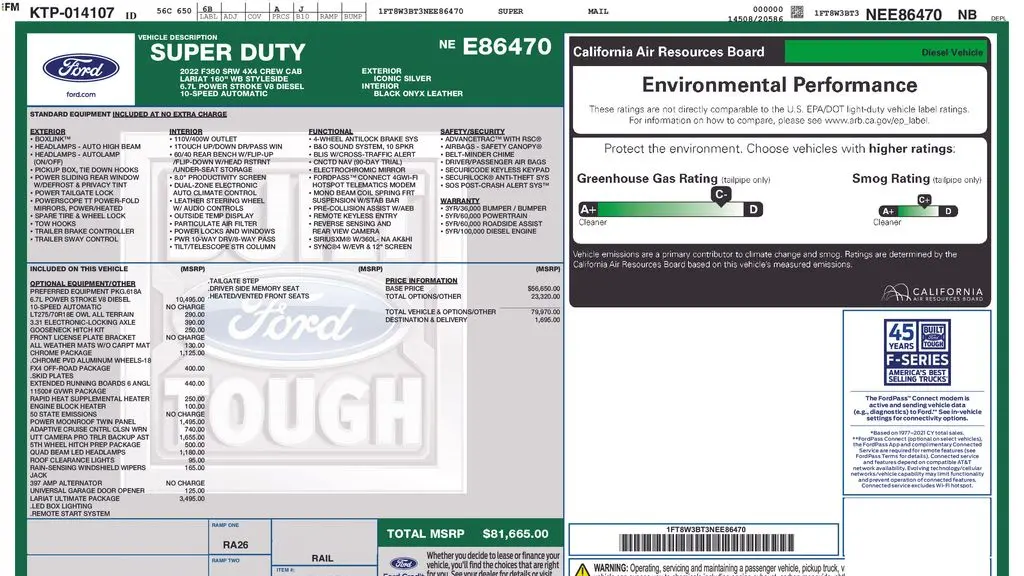Click the C- marker on Greenhouse Gas Rating scale
1024x576 pixels.
(720, 195)
